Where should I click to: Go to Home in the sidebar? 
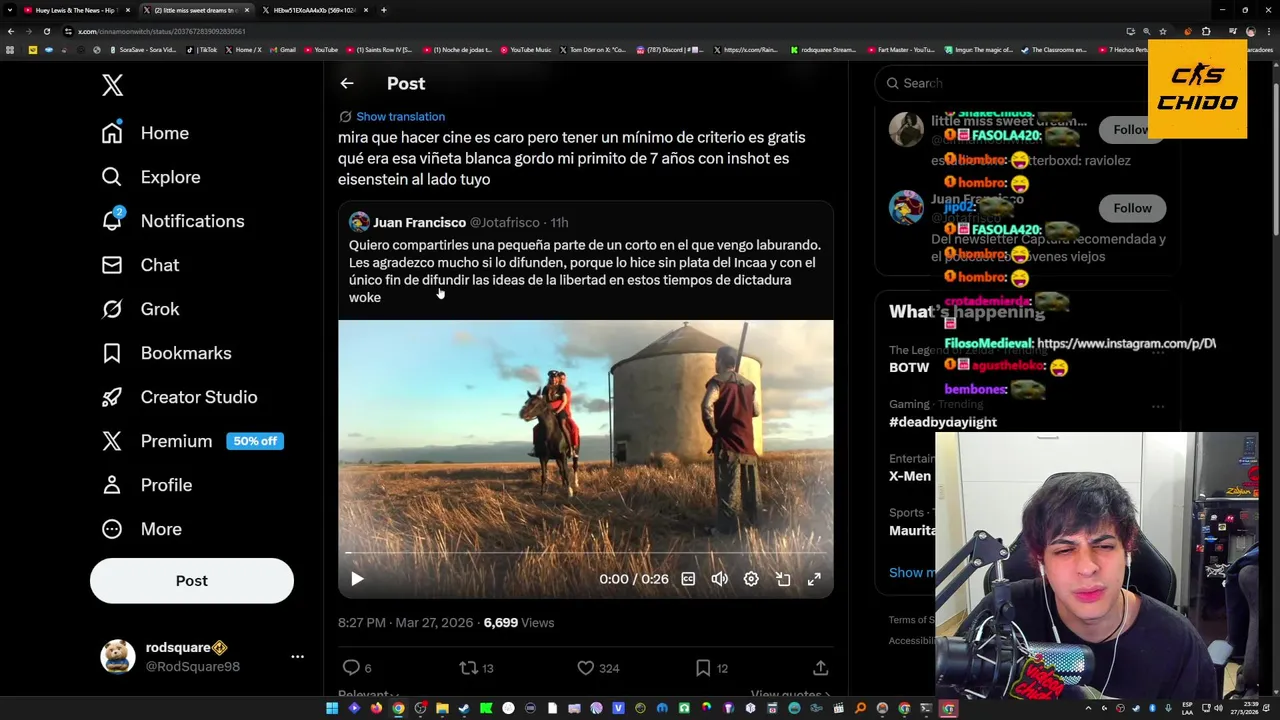[145, 133]
